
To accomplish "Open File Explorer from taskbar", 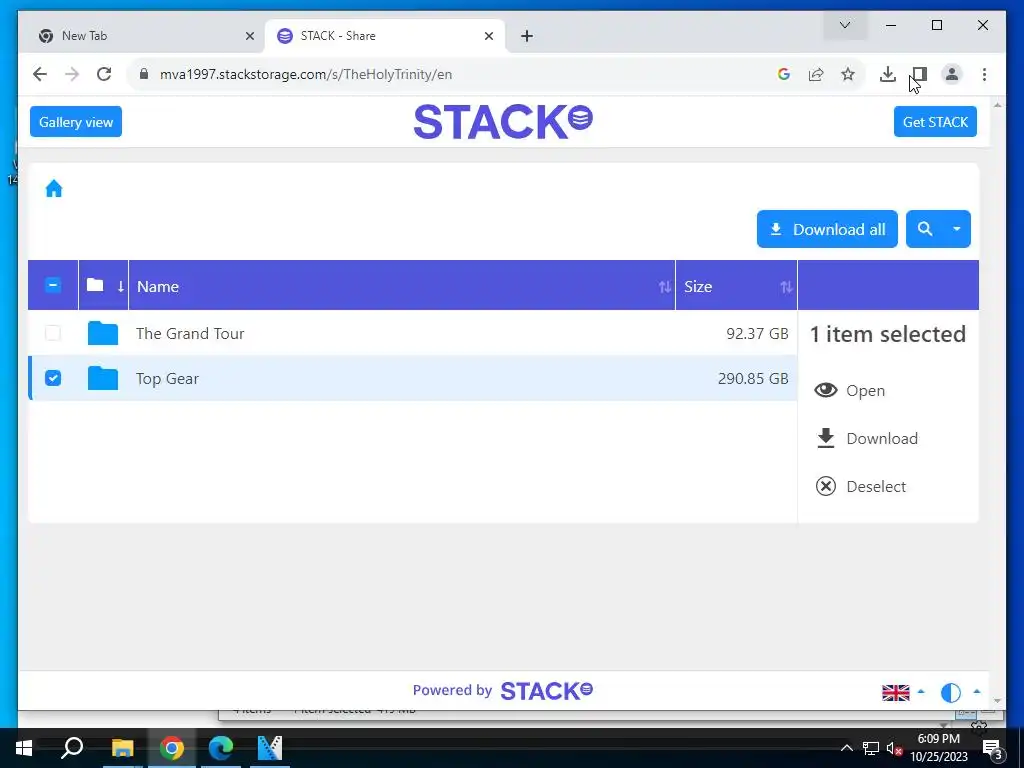I will pos(122,748).
